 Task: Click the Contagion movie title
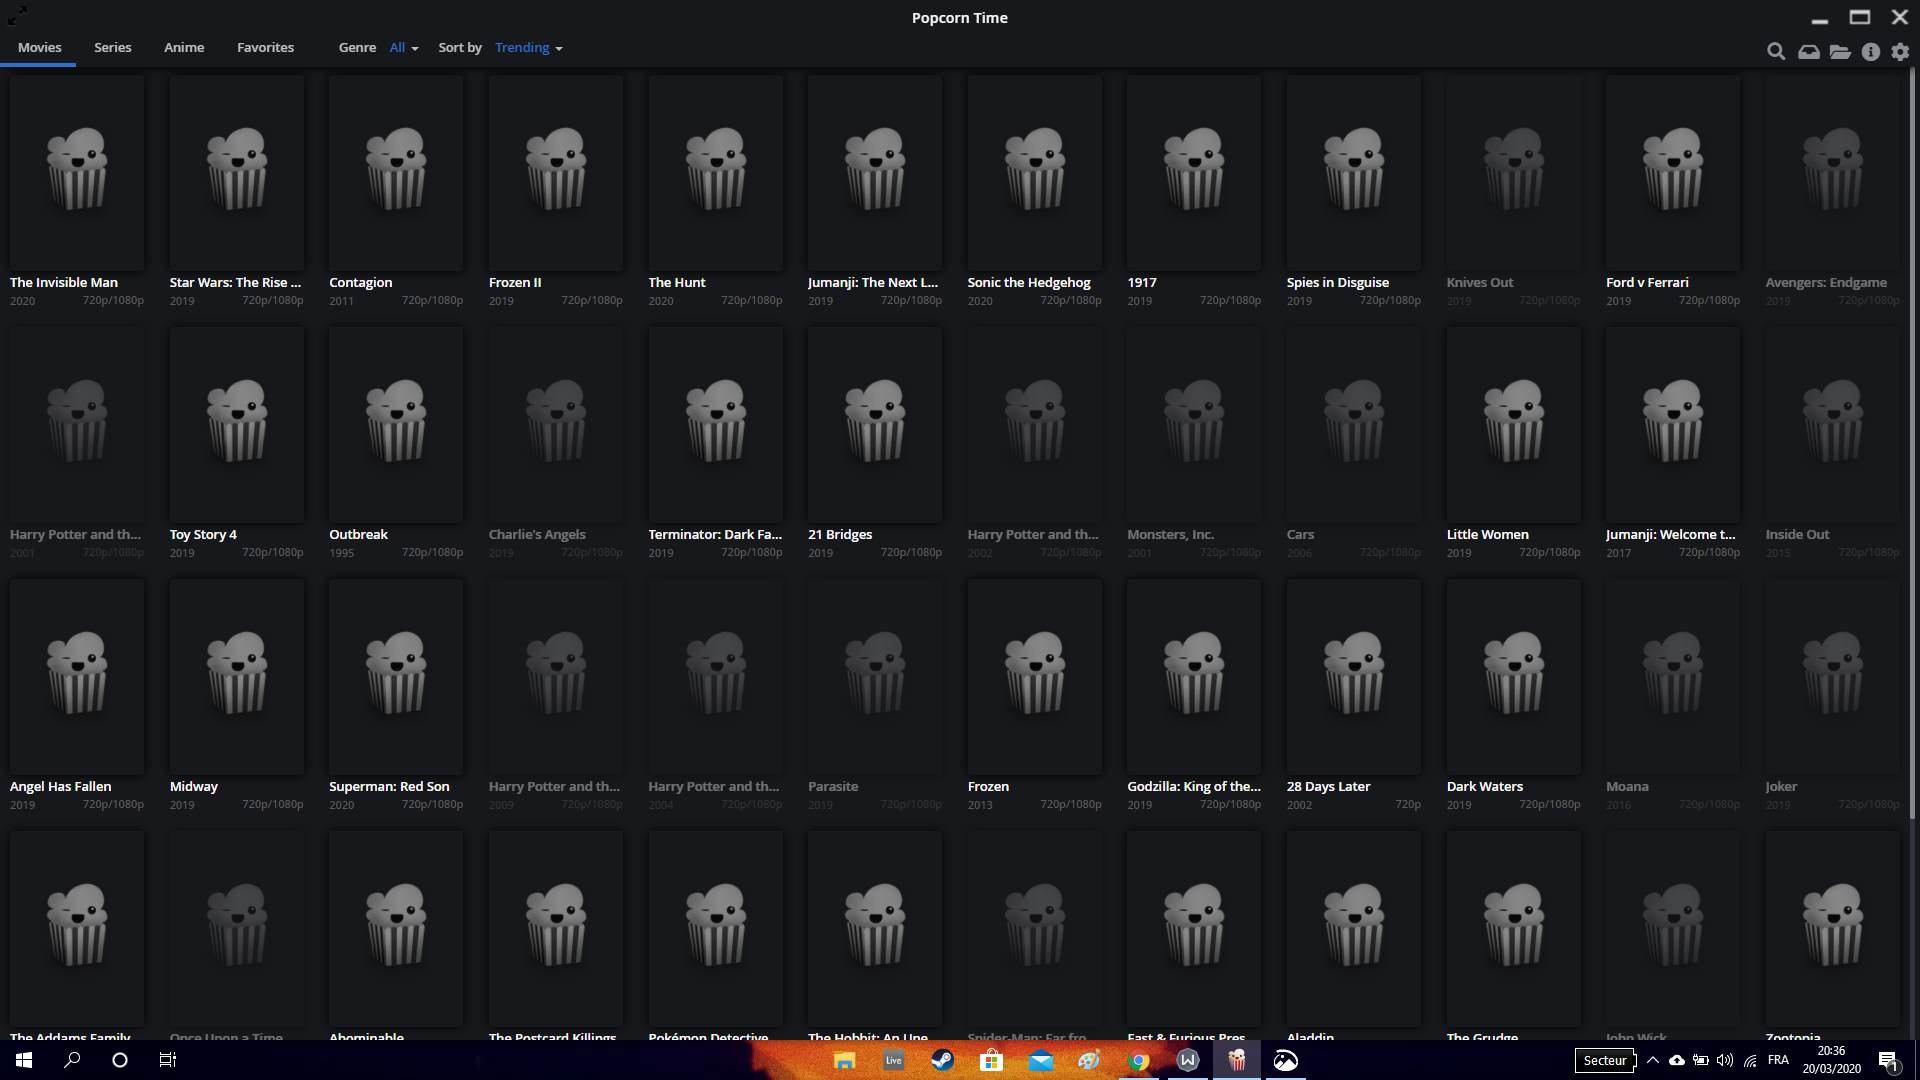360,283
